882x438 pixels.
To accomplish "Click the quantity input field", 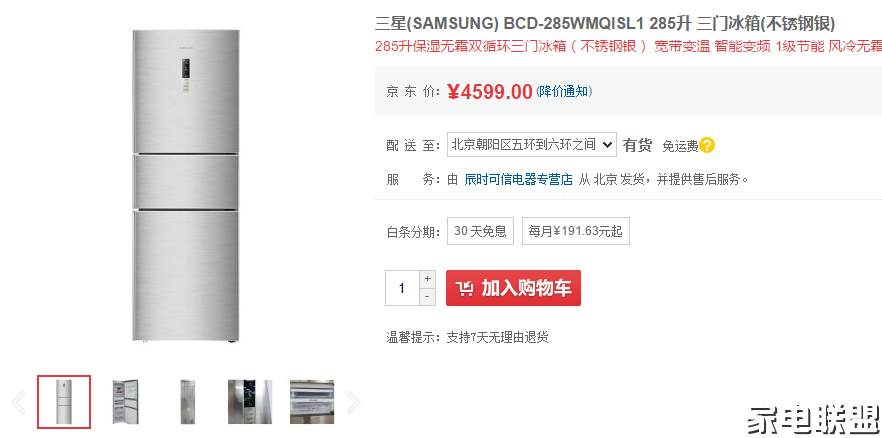I will pos(403,288).
